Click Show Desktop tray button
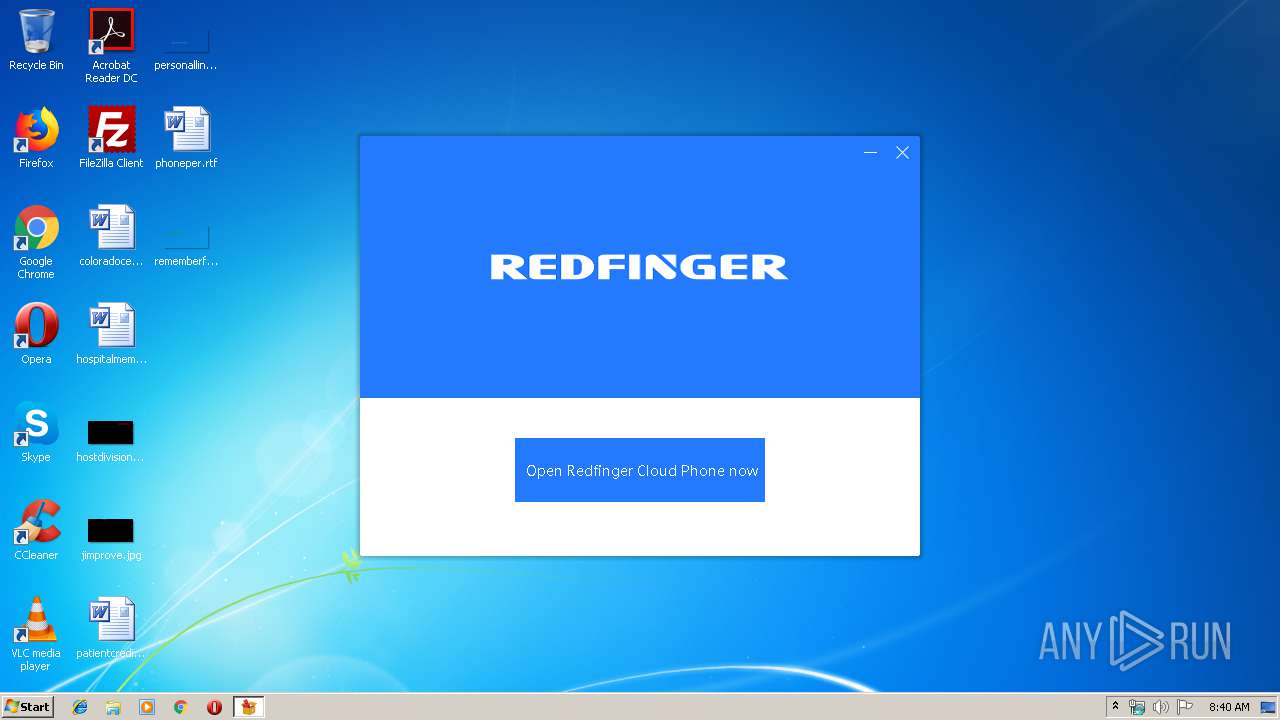Image resolution: width=1280 pixels, height=720 pixels. click(1269, 707)
